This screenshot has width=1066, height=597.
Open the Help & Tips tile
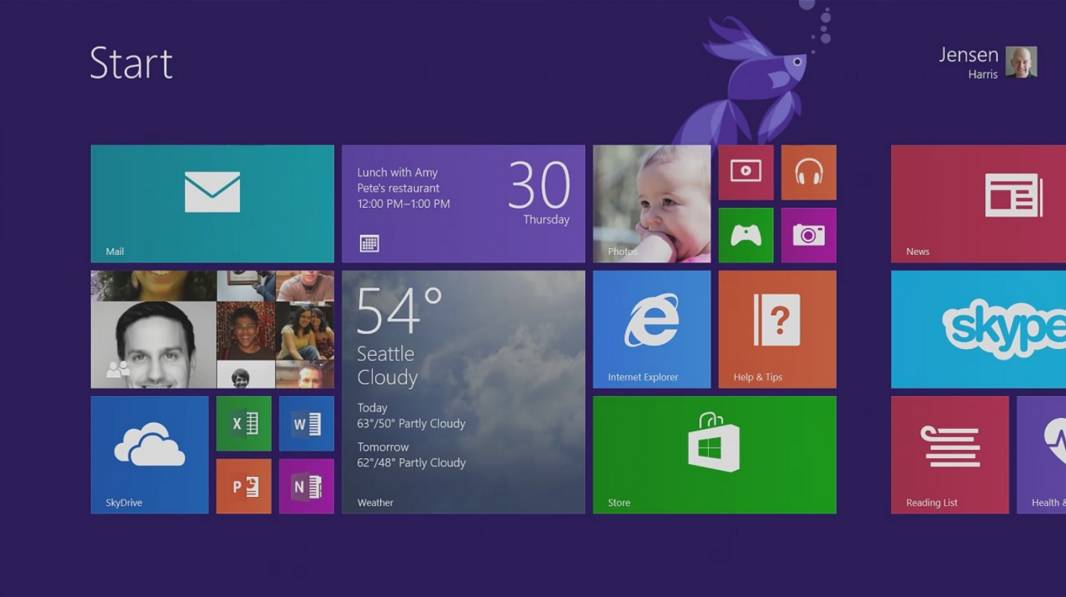click(777, 329)
